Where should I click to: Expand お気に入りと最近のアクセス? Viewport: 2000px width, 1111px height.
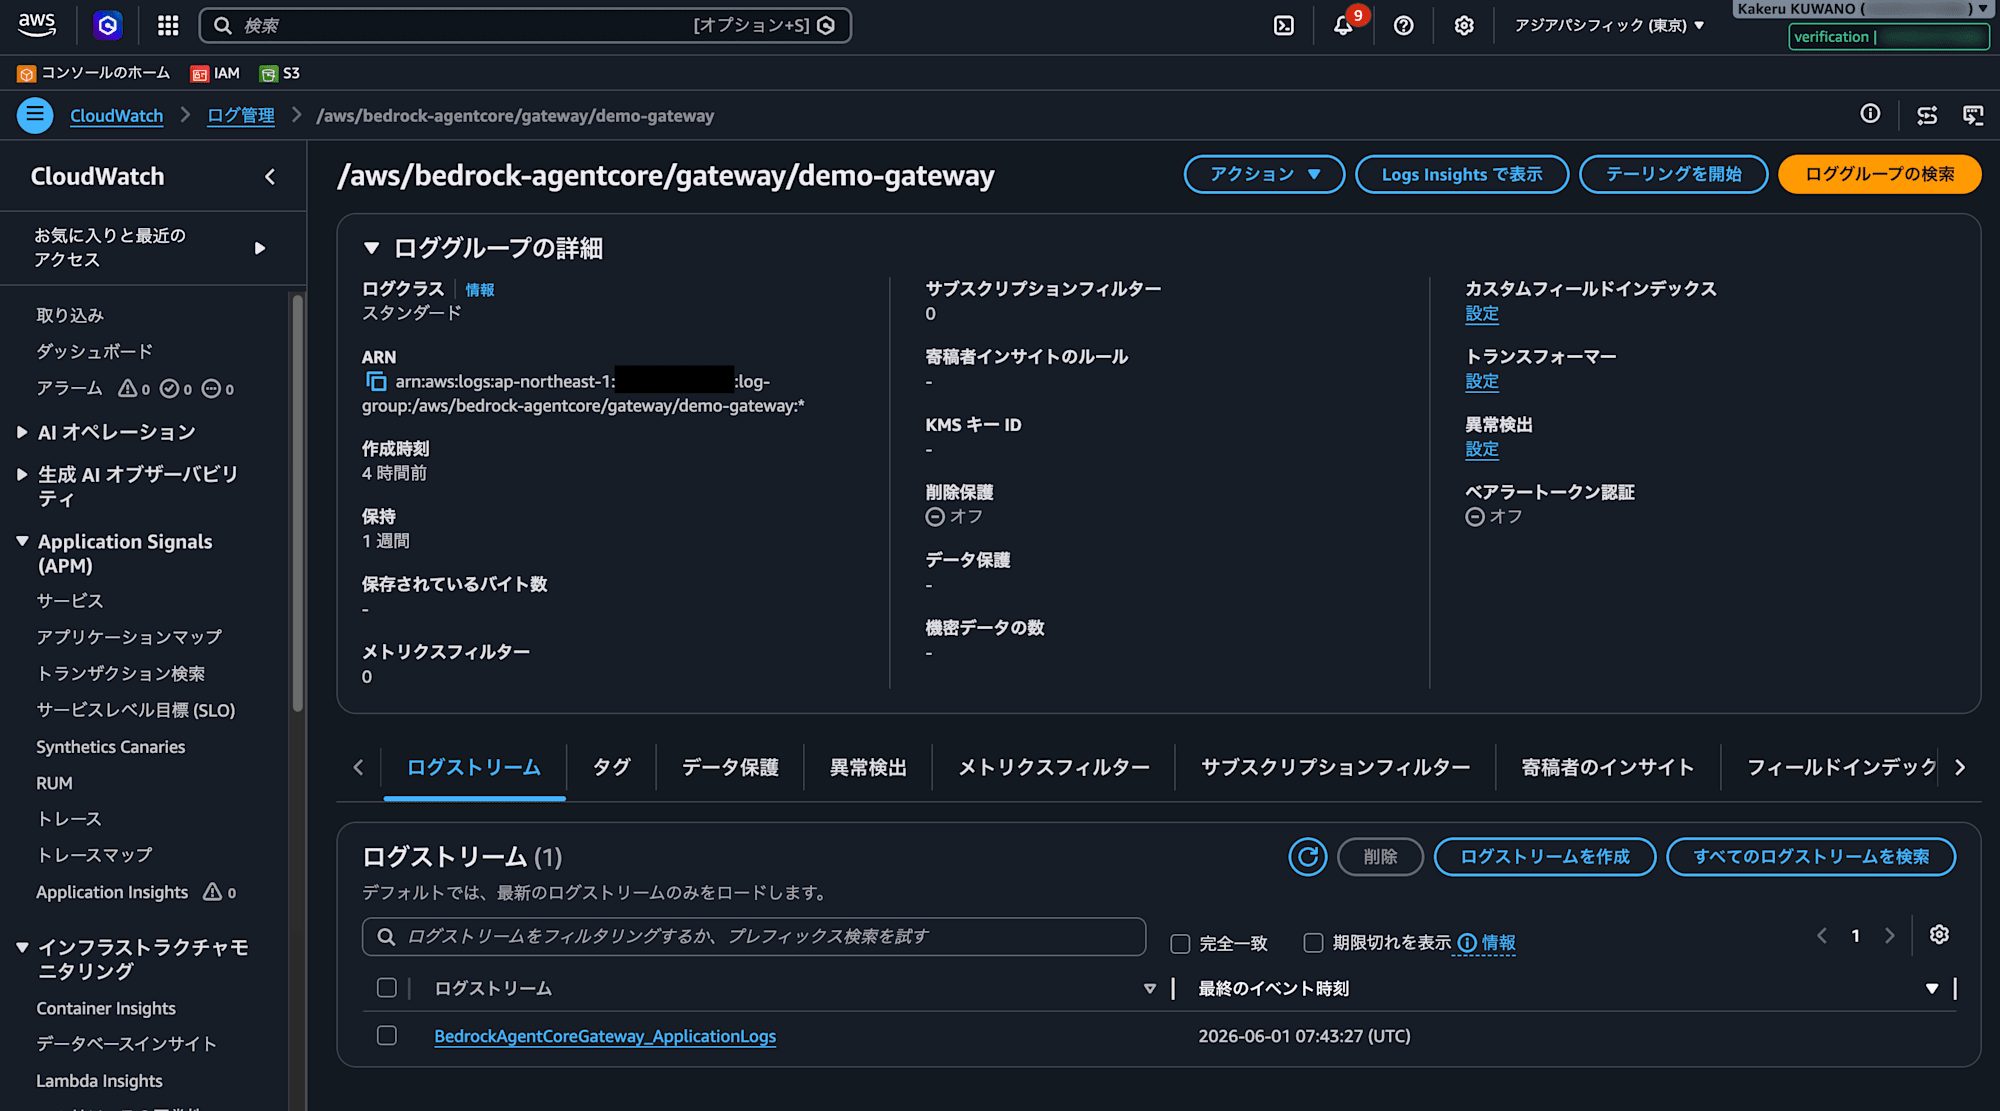[260, 248]
